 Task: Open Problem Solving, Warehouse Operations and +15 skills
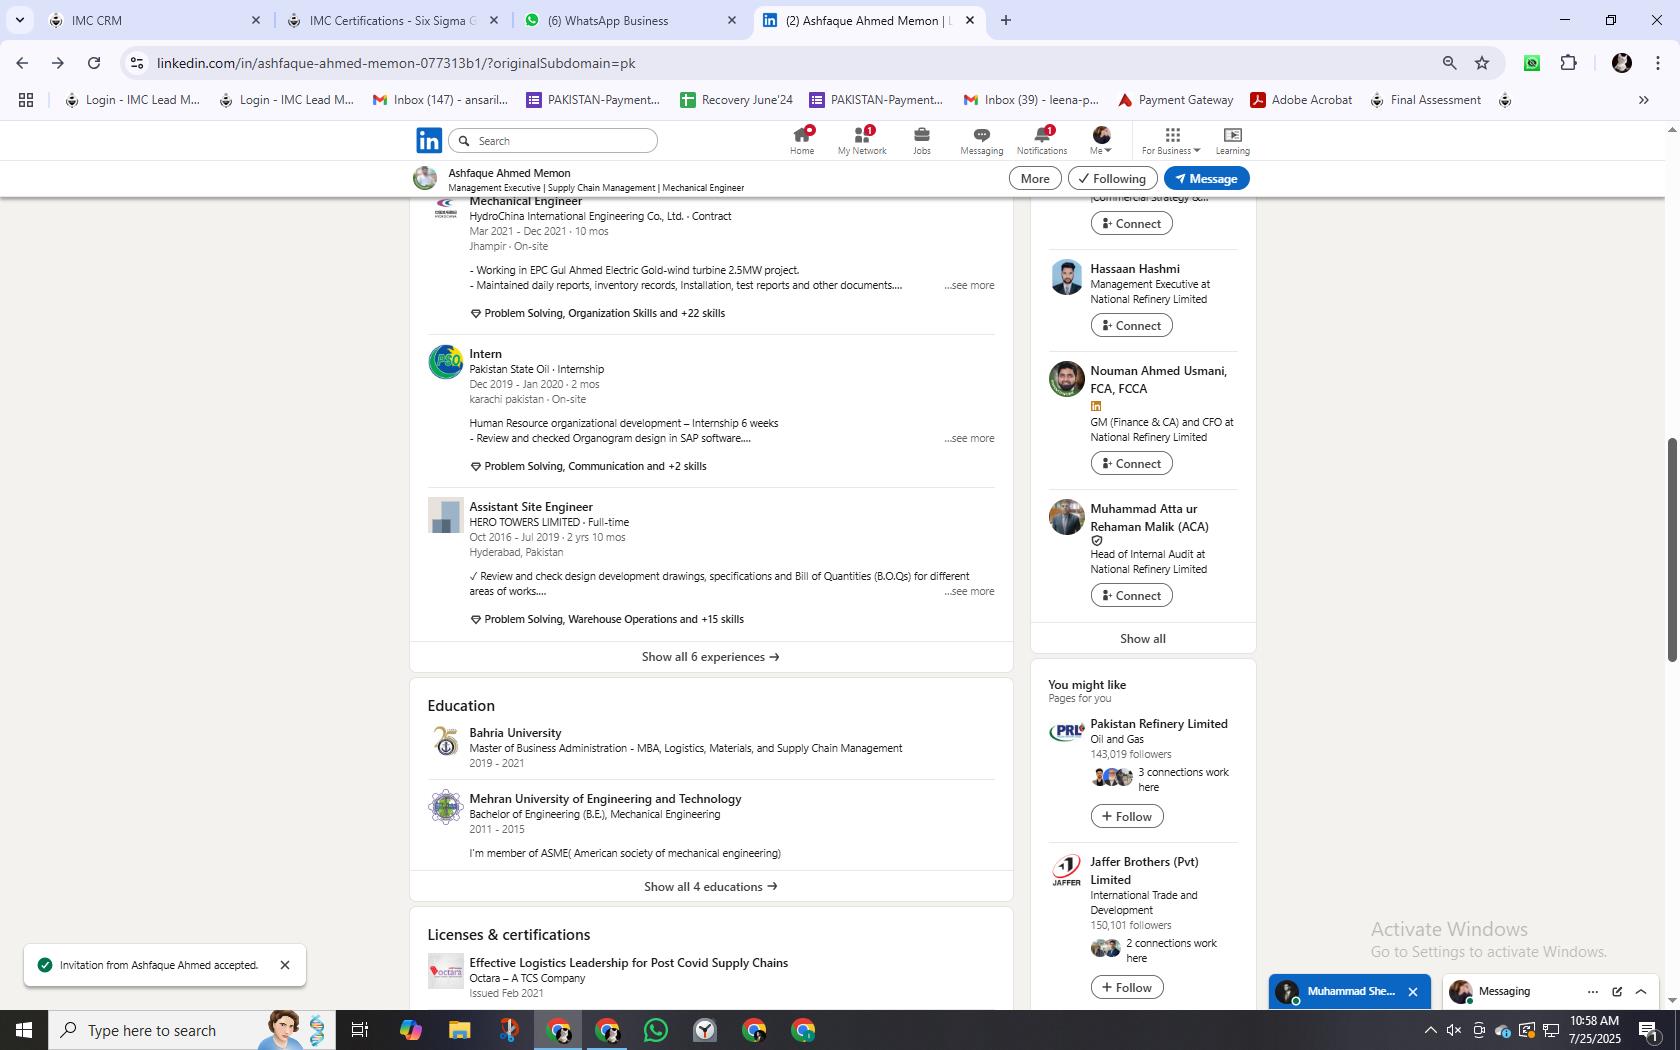(607, 619)
